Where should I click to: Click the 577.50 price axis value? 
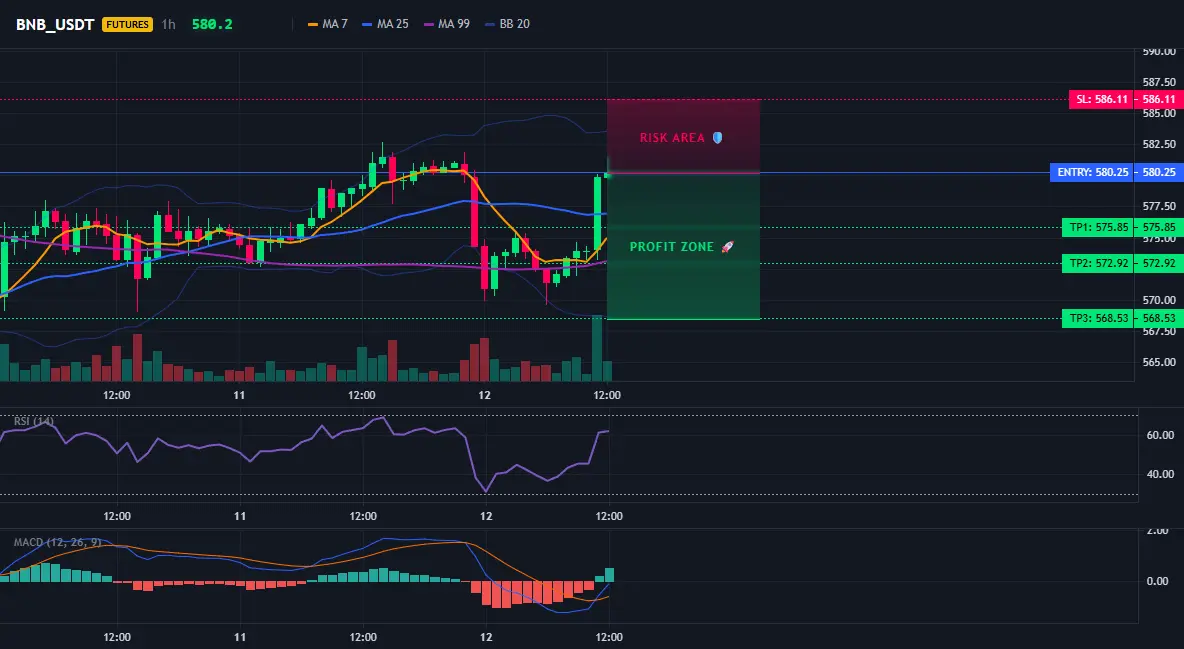(x=1159, y=206)
